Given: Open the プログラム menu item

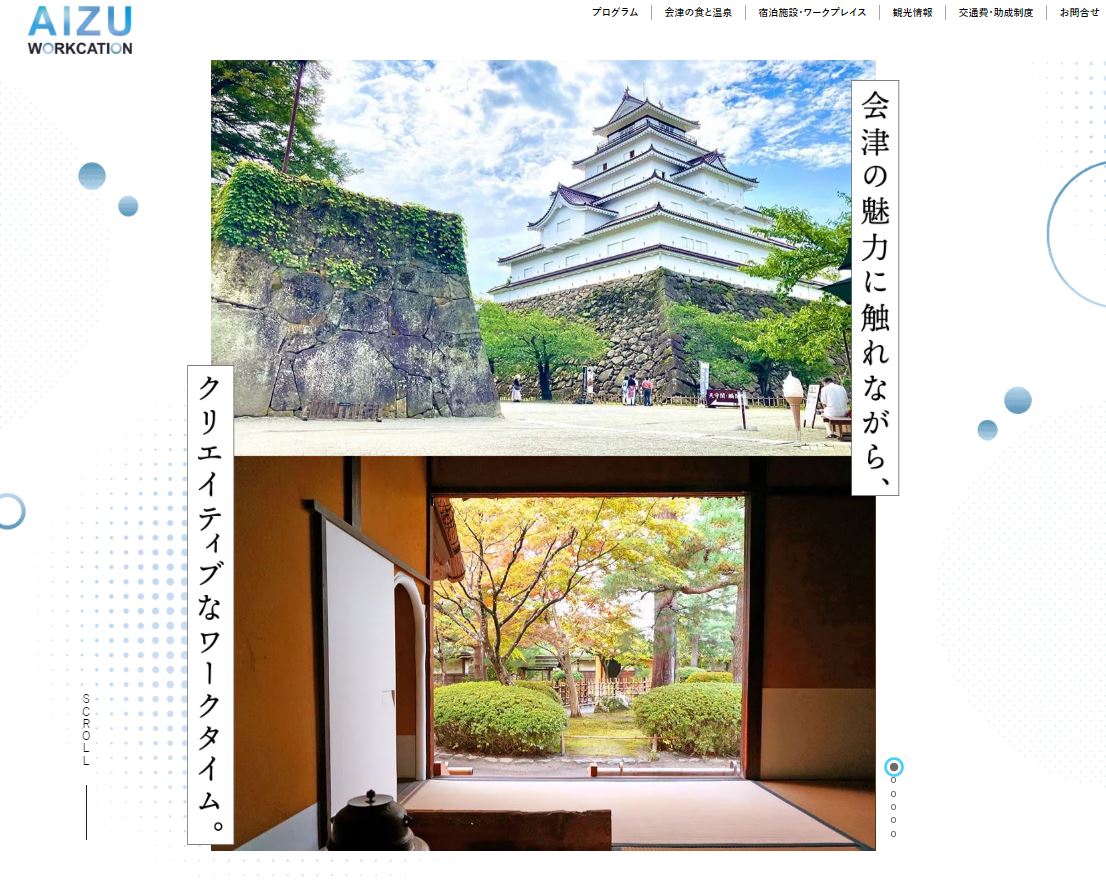Looking at the screenshot, I should pos(614,13).
